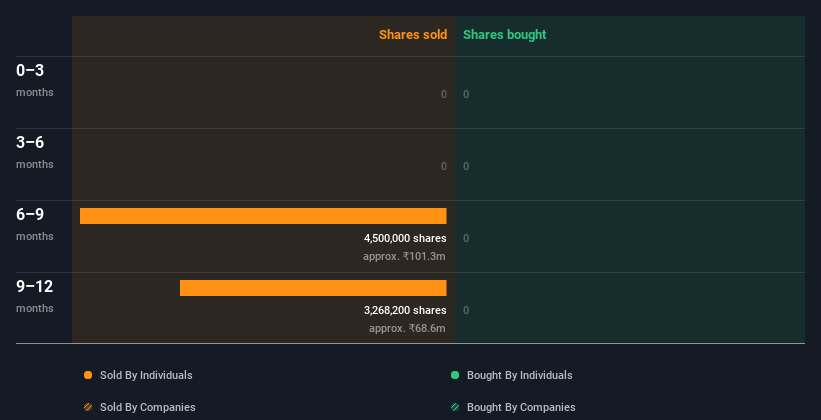The width and height of the screenshot is (821, 420).
Task: Click the striped Sold By Companies legend icon
Action: tap(88, 407)
